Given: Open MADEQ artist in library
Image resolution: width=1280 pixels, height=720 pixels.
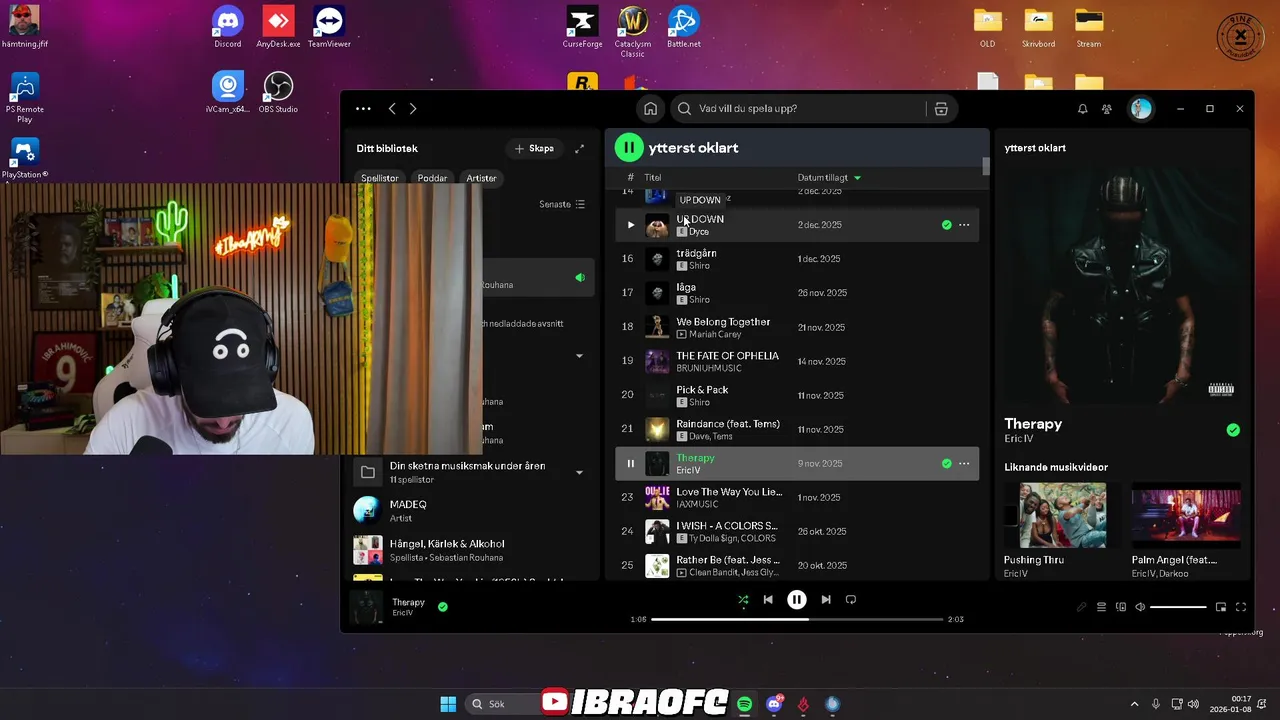Looking at the screenshot, I should pos(472,511).
